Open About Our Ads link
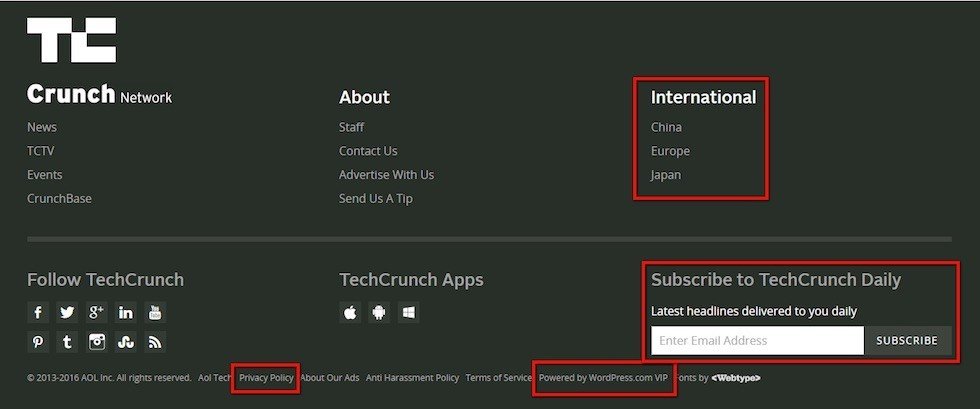This screenshot has height=409, width=980. pos(330,378)
